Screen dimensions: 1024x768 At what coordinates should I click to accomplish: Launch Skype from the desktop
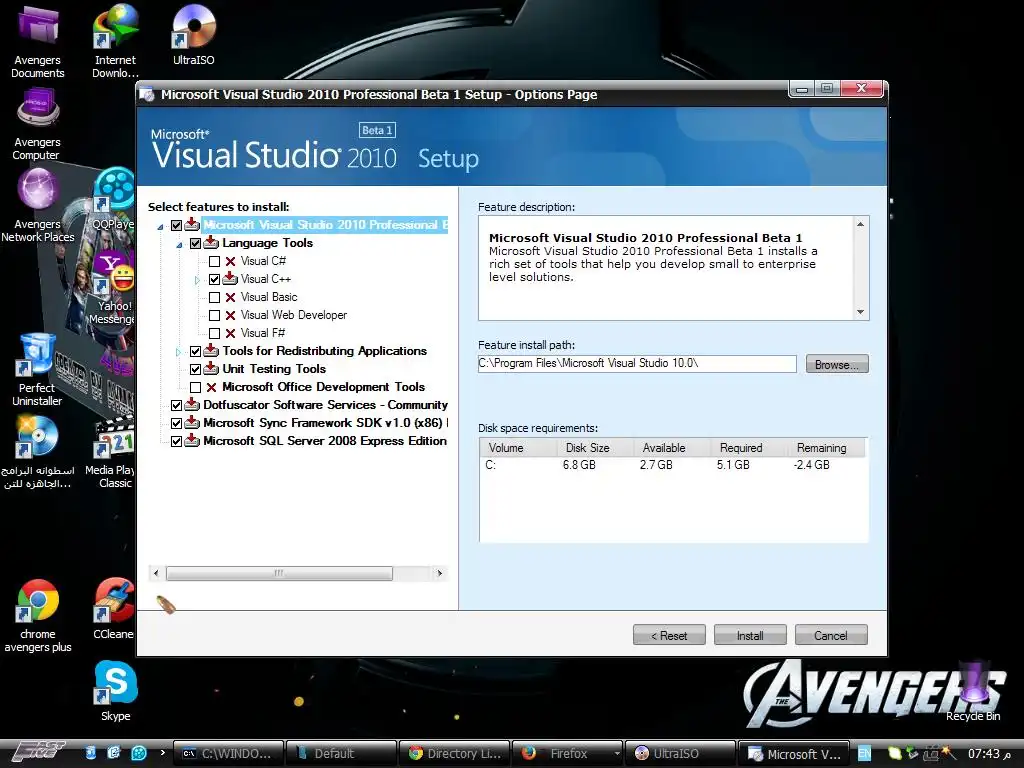coord(116,691)
